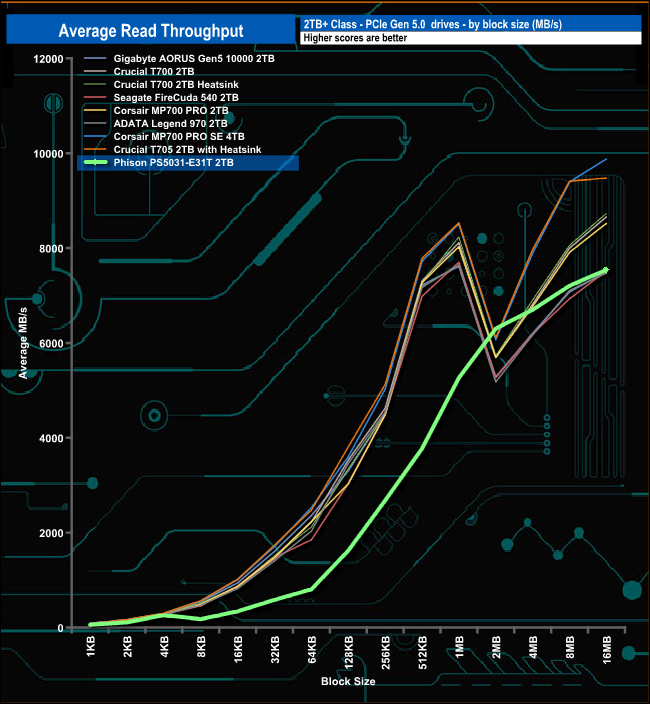Click the 2000 y-axis label

[x=51, y=533]
